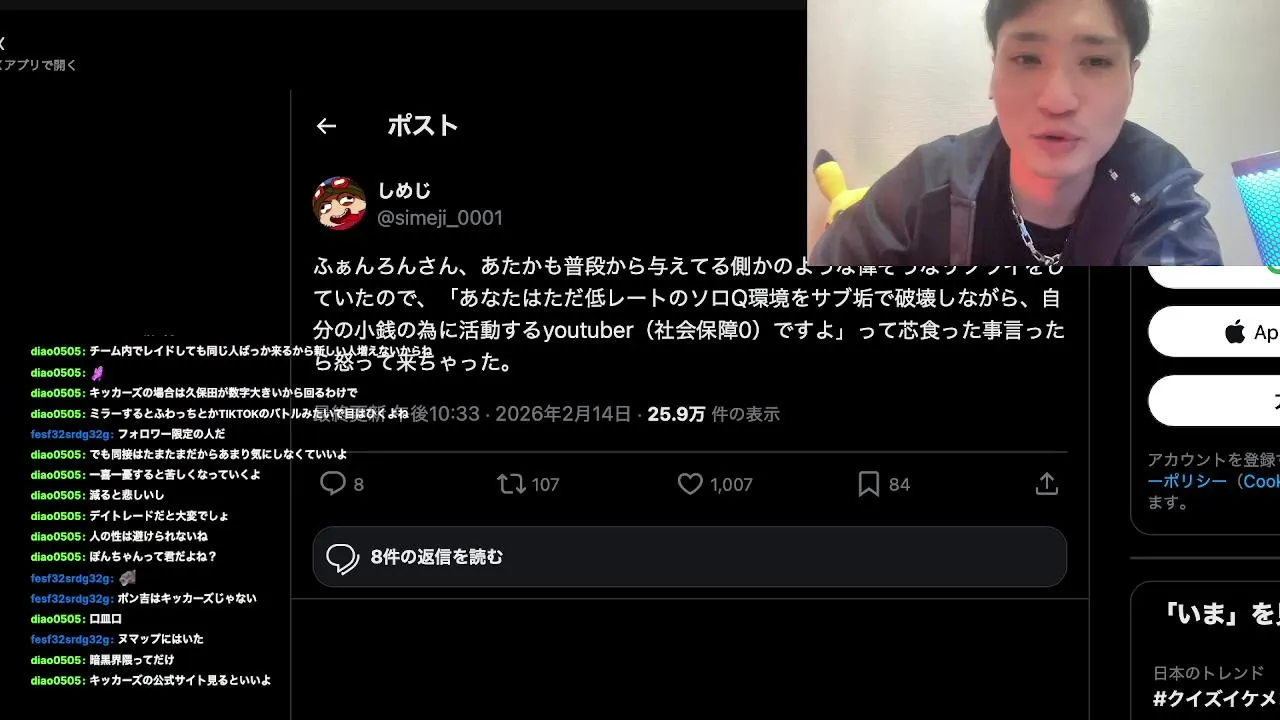Image resolution: width=1280 pixels, height=720 pixels.
Task: Click the share upload icon
Action: coord(1047,484)
